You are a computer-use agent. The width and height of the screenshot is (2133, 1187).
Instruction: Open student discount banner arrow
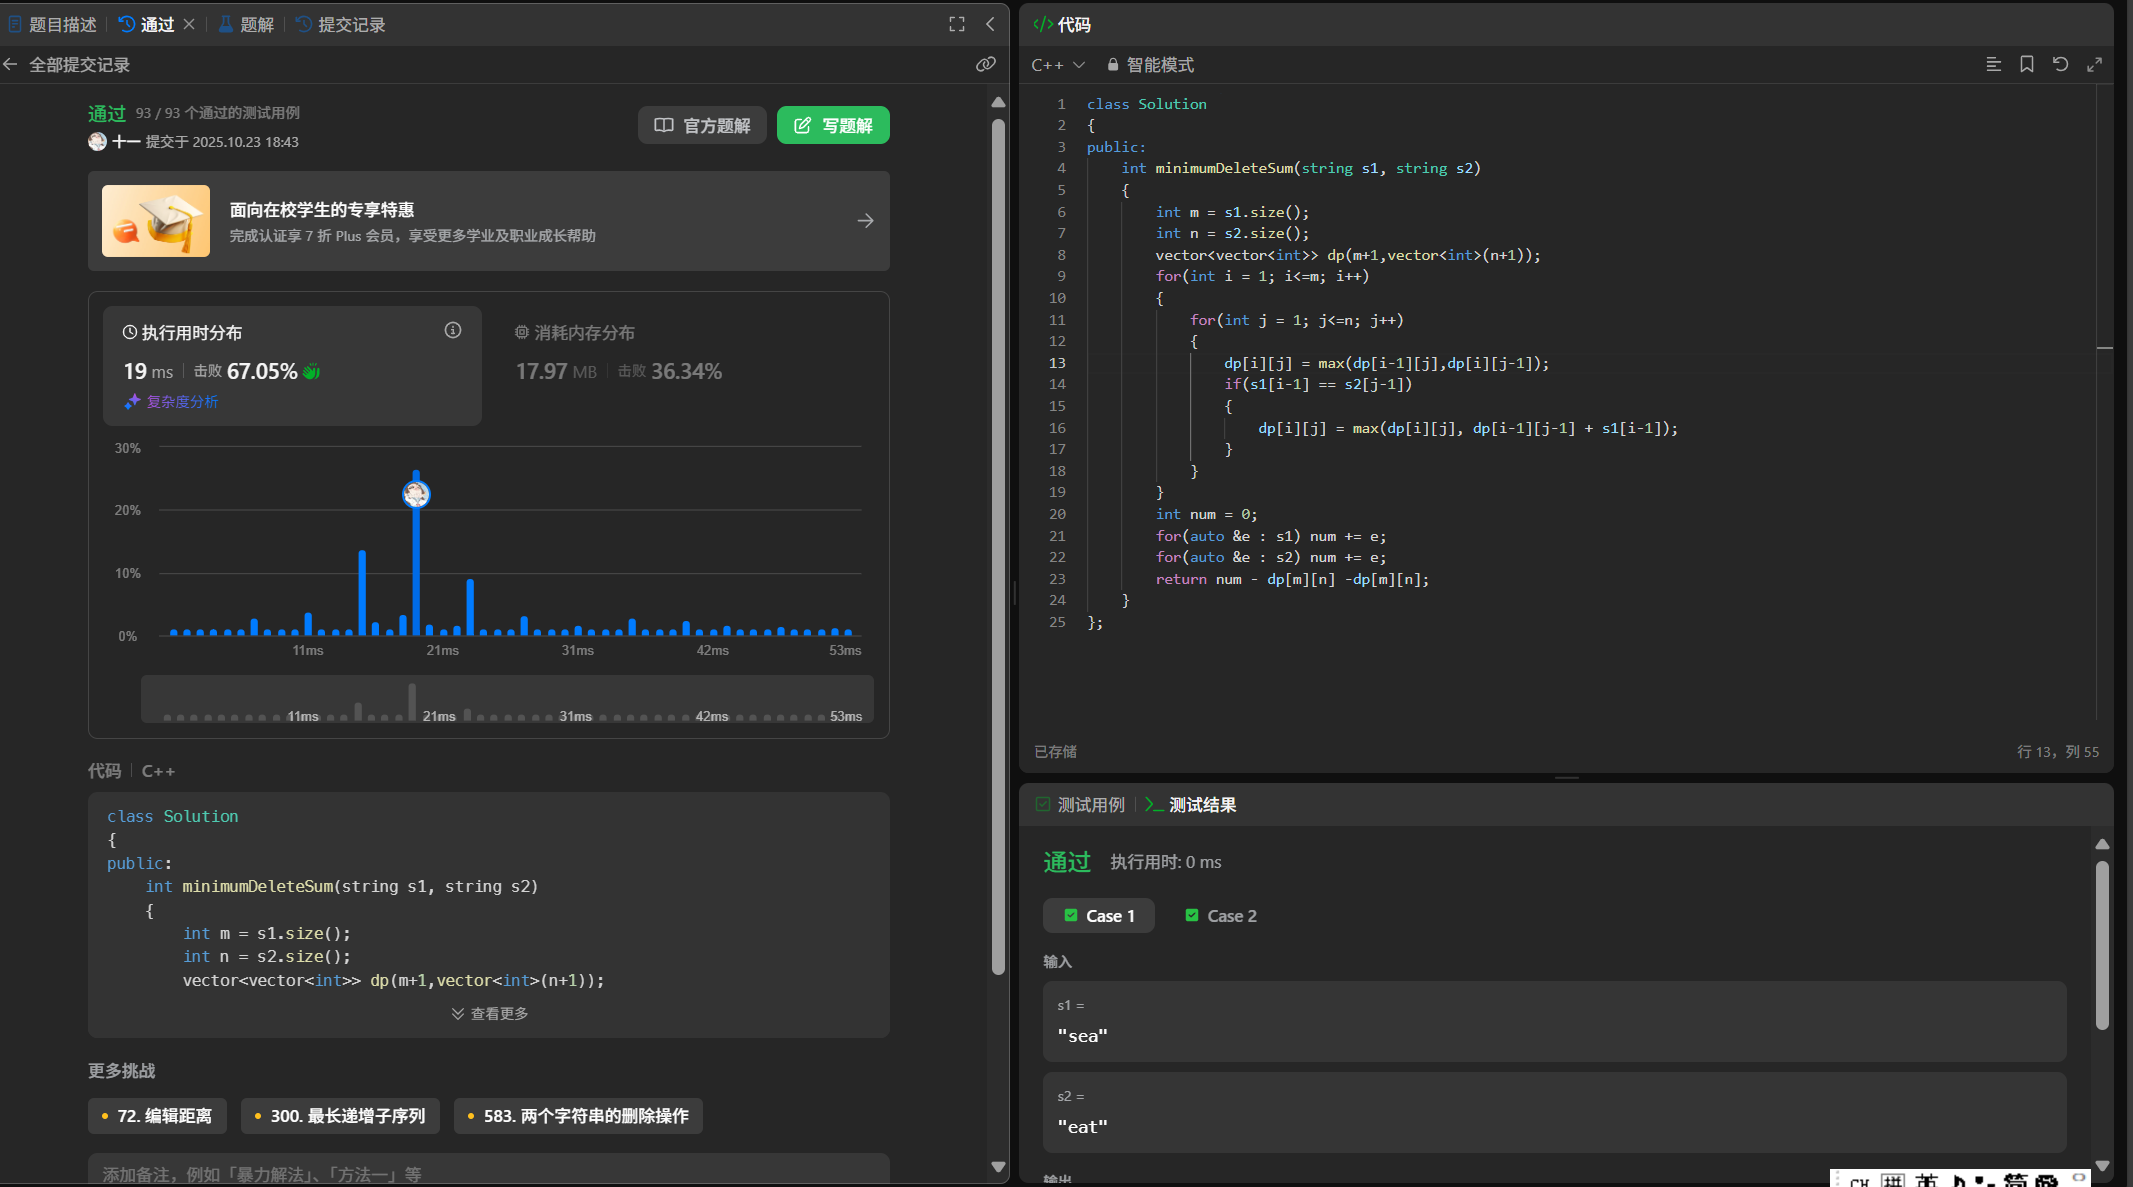point(865,221)
